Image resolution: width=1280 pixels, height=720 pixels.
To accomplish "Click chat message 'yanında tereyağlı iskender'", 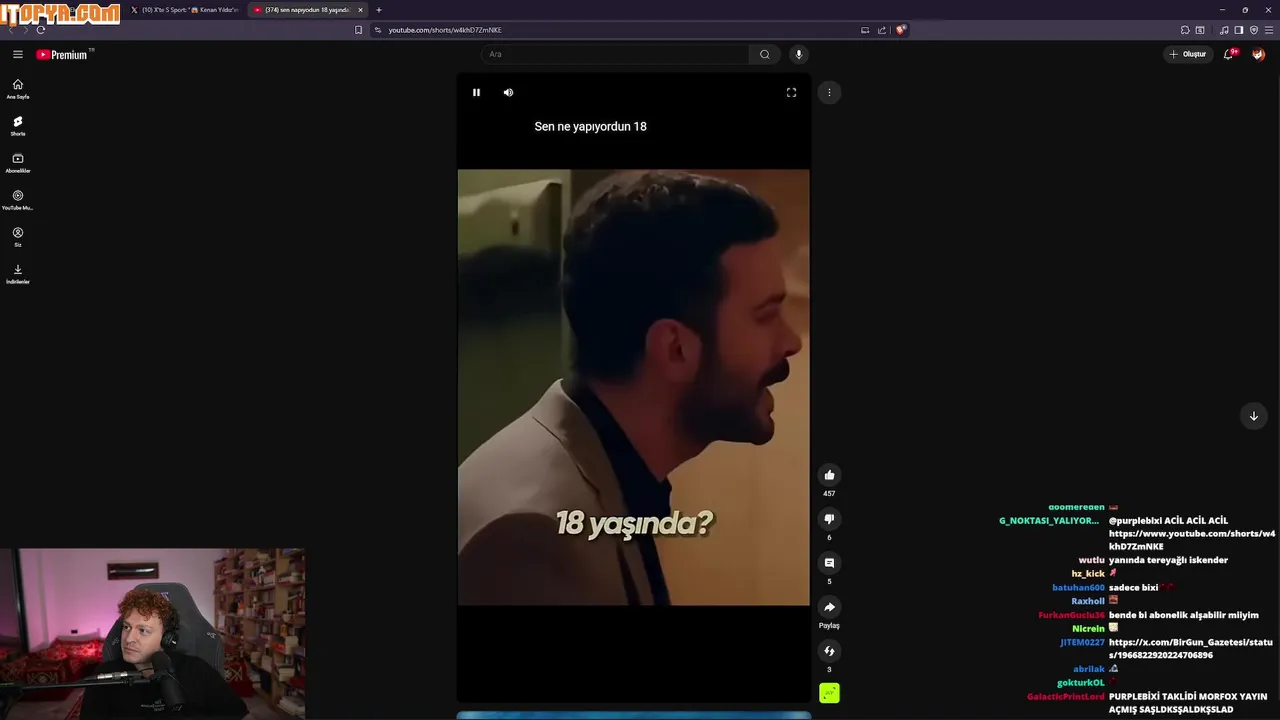I will [1168, 561].
